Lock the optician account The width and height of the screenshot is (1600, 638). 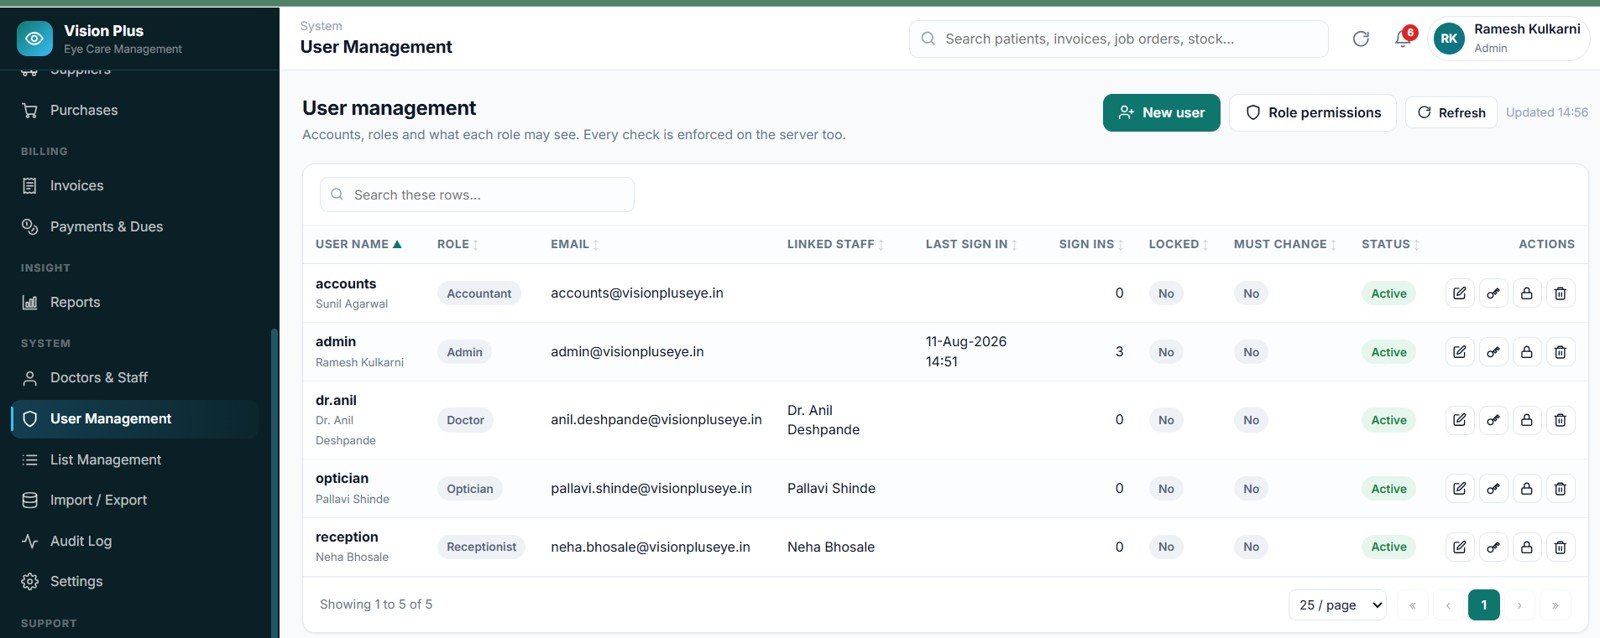tap(1526, 489)
